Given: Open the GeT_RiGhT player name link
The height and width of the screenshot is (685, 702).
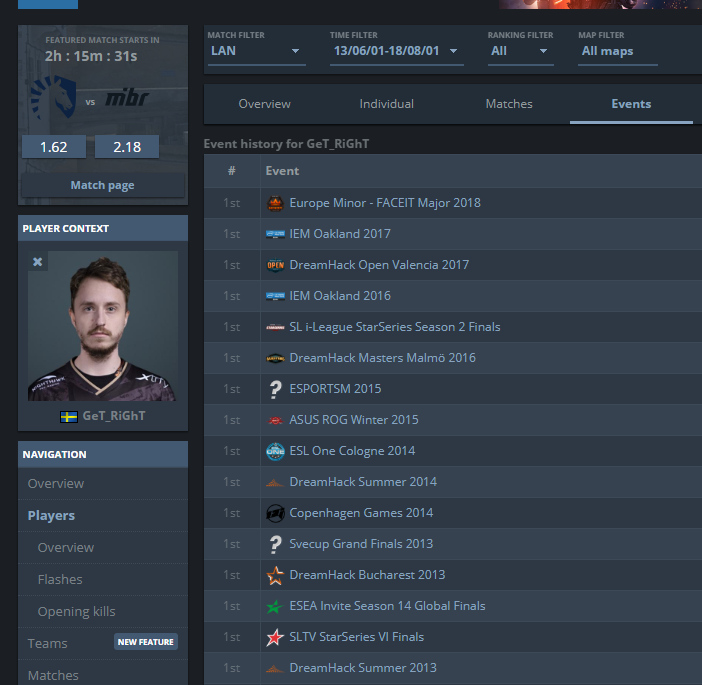Looking at the screenshot, I should click(x=114, y=416).
